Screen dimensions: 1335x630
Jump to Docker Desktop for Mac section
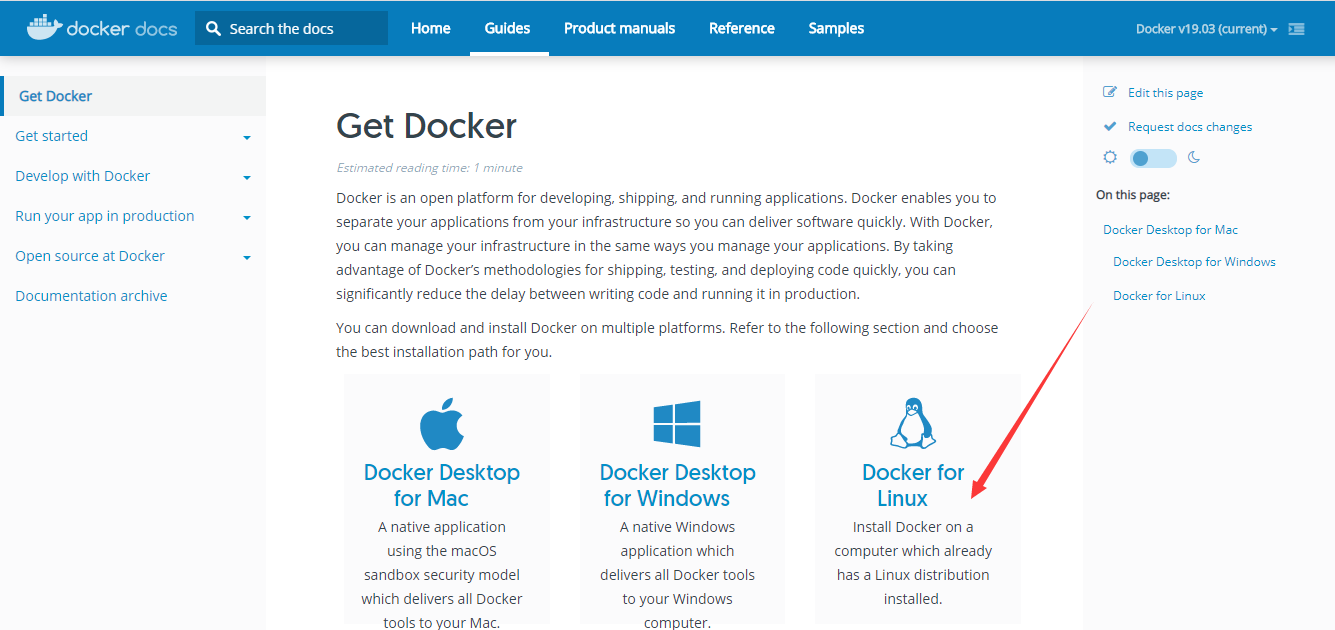coord(1171,230)
